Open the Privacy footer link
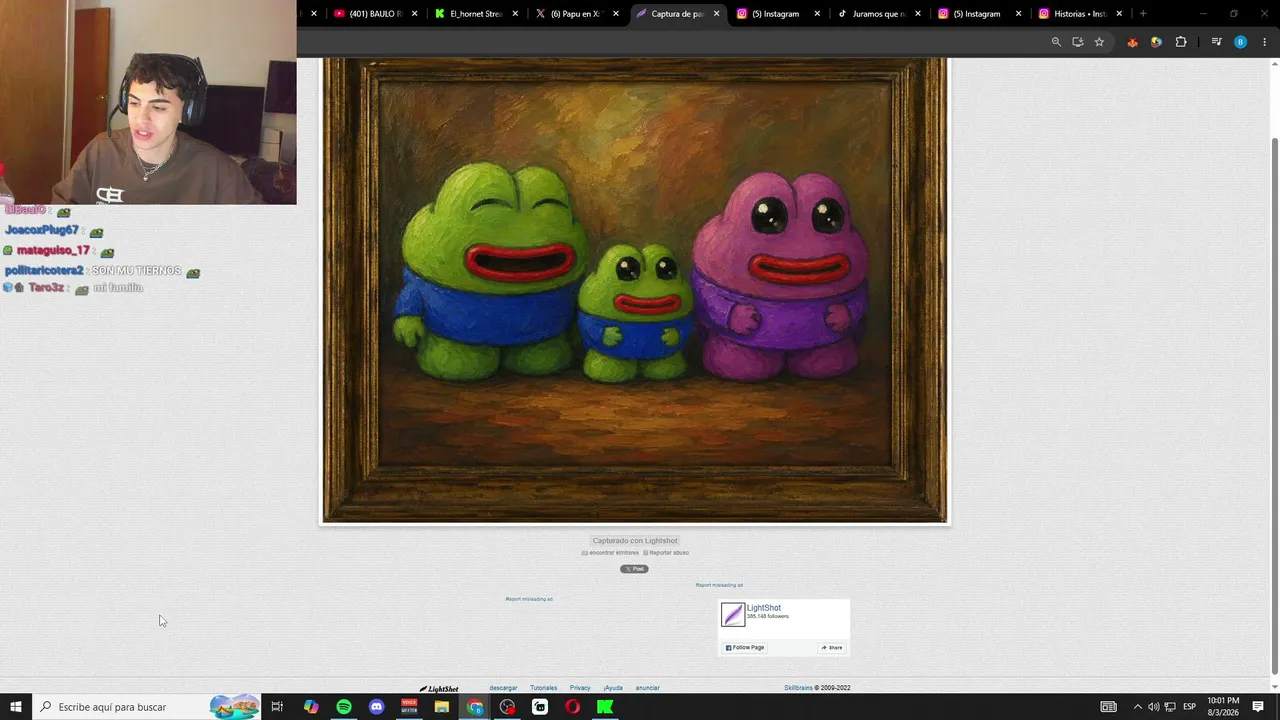Image resolution: width=1280 pixels, height=720 pixels. pyautogui.click(x=580, y=688)
